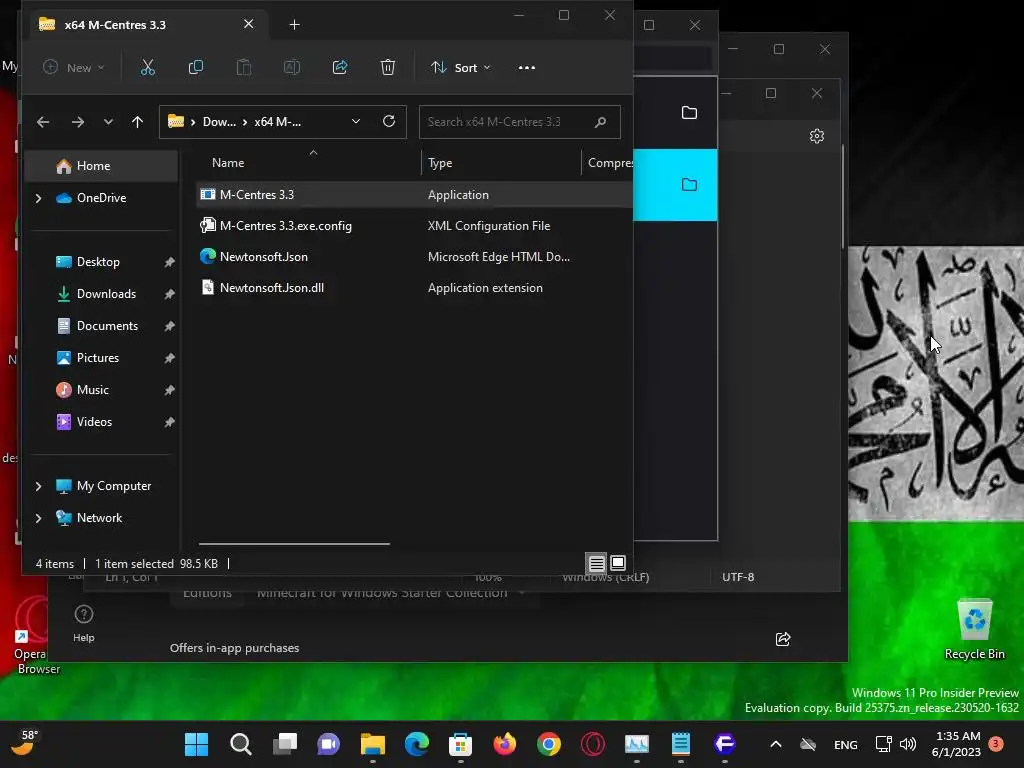The image size is (1024, 768).
Task: Open Google Chrome from taskbar
Action: tap(549, 744)
